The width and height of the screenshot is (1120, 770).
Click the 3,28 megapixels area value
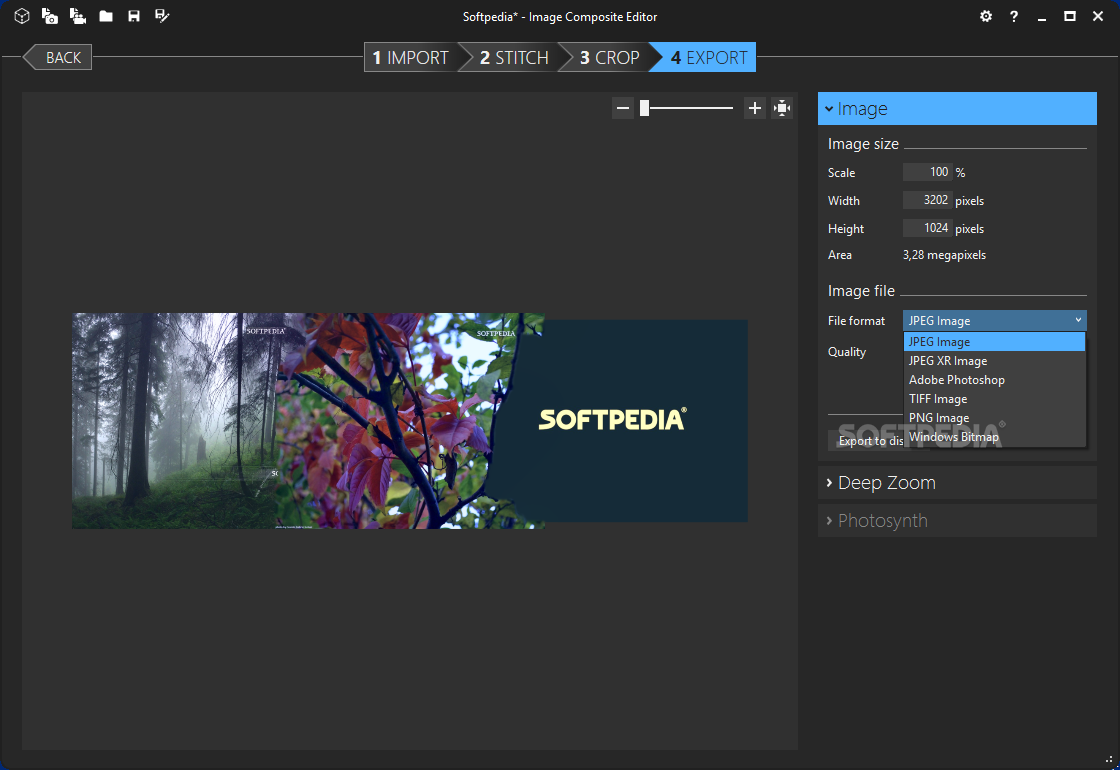pyautogui.click(x=944, y=255)
